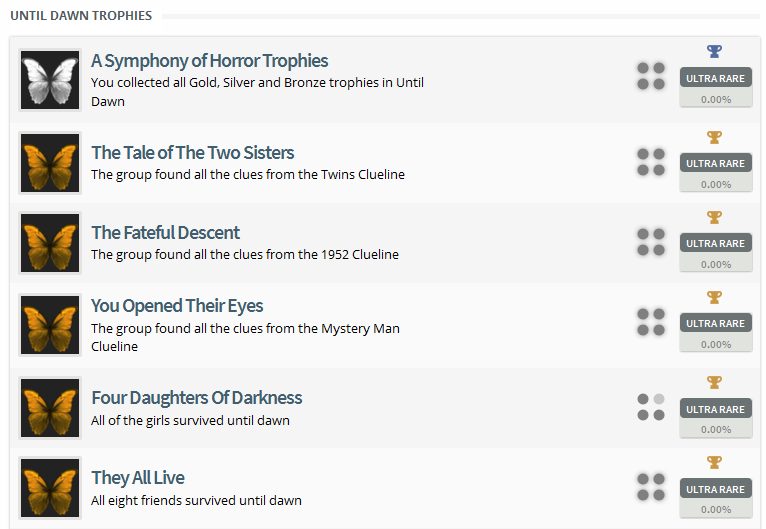
Task: Open A Symphony of Horror Trophies link
Action: click(x=209, y=61)
